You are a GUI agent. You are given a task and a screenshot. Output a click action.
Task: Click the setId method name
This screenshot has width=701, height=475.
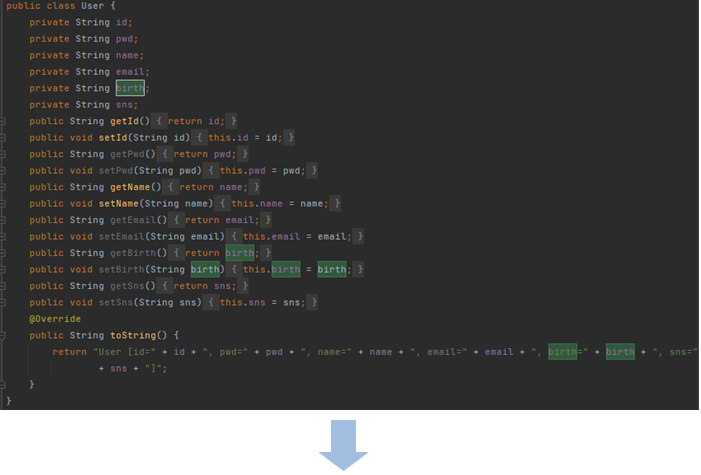click(113, 138)
